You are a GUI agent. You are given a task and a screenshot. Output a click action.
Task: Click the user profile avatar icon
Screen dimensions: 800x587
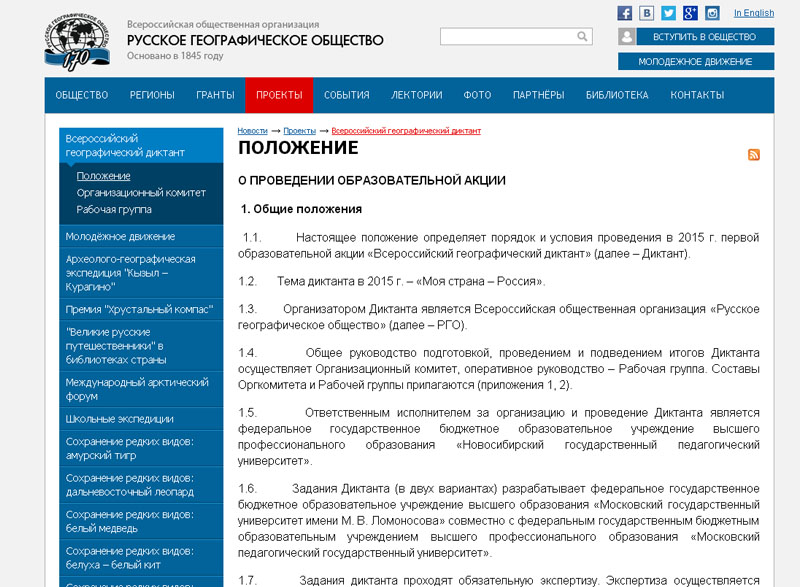click(627, 37)
